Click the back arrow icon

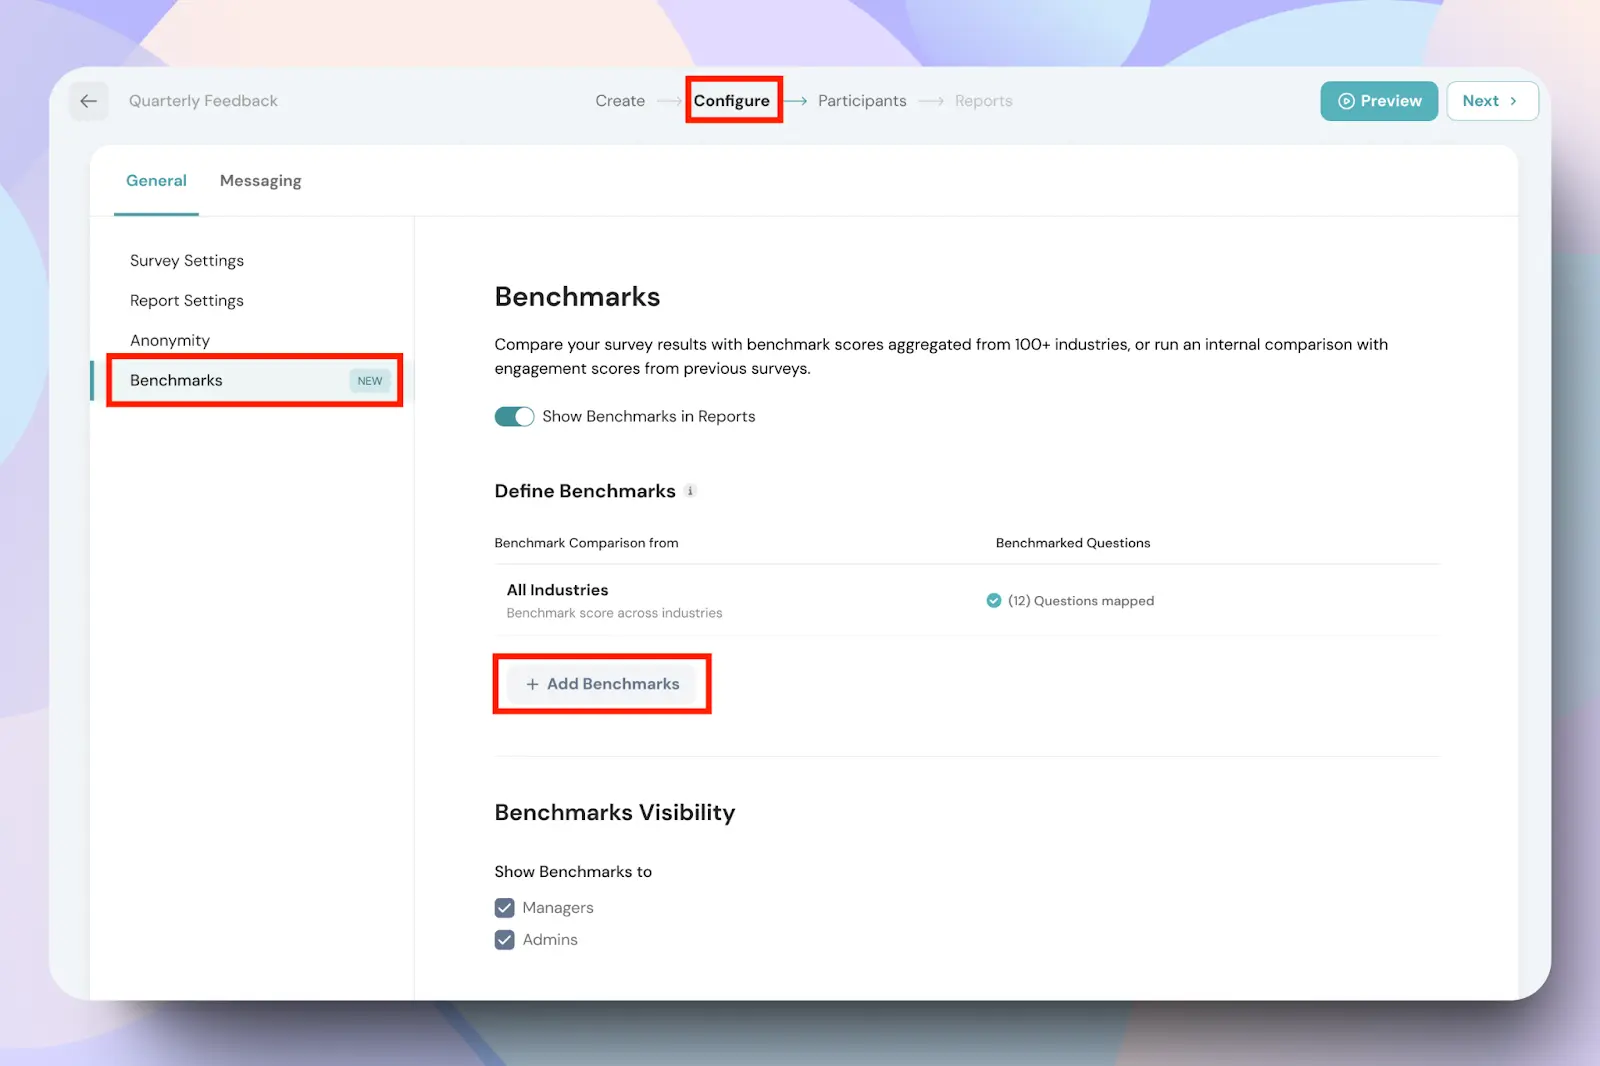point(88,101)
